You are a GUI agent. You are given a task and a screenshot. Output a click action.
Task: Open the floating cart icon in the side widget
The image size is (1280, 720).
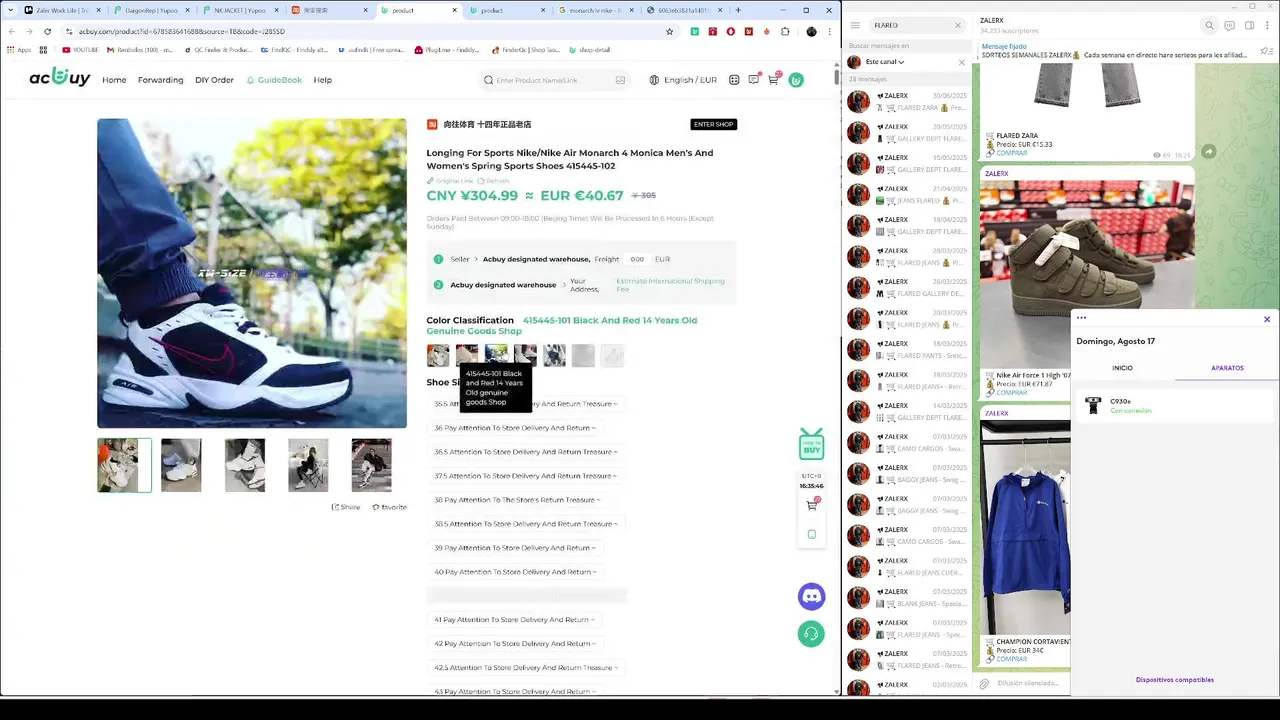click(x=812, y=505)
